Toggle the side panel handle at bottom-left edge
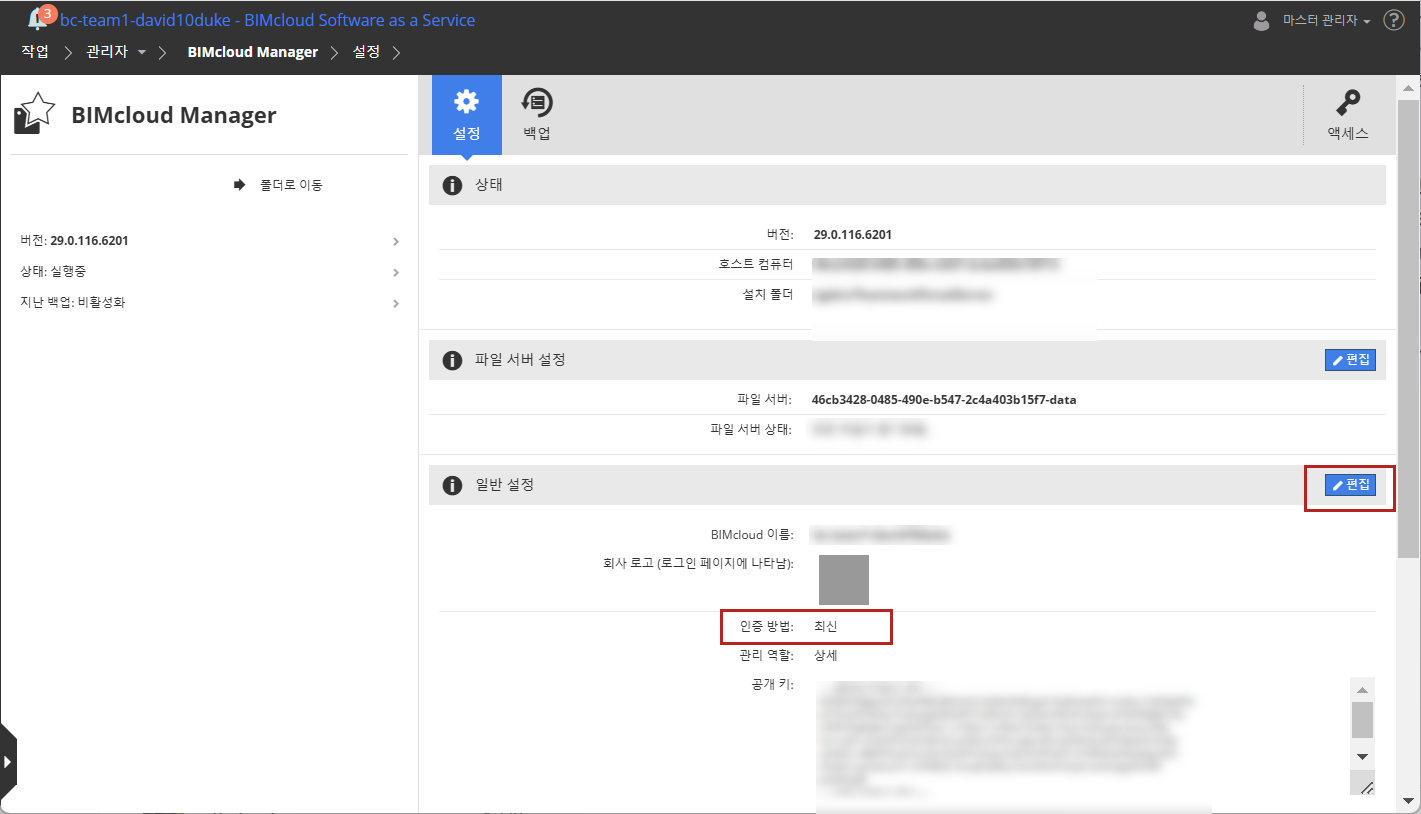Viewport: 1421px width, 814px height. click(x=8, y=762)
